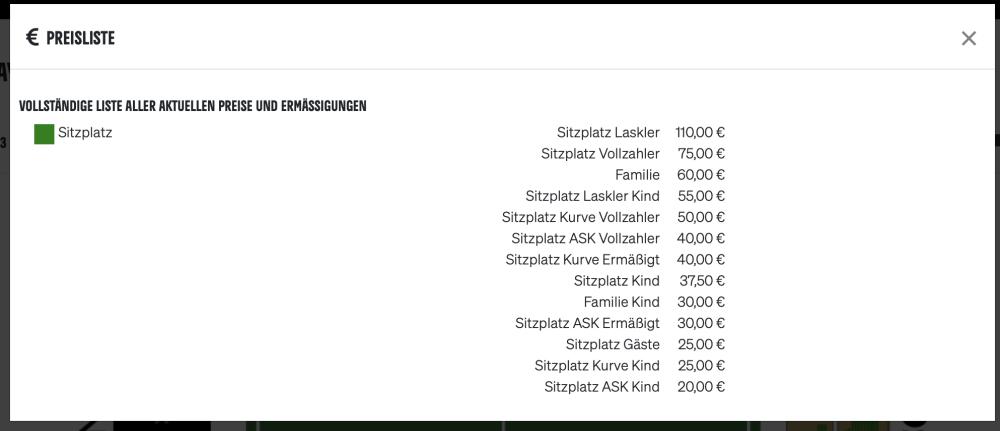Select the Sitzplatz legend label
Viewport: 1000px width, 431px height.
click(x=85, y=132)
